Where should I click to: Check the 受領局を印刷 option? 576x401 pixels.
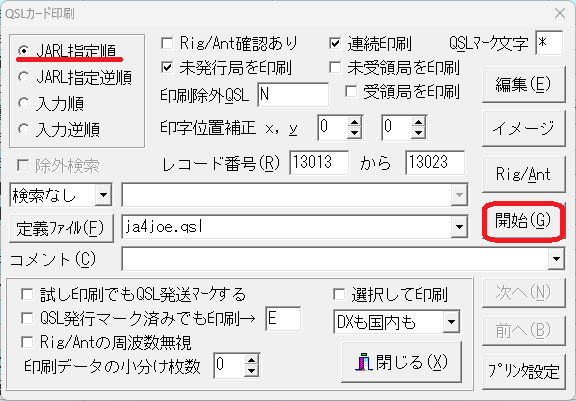pos(351,92)
